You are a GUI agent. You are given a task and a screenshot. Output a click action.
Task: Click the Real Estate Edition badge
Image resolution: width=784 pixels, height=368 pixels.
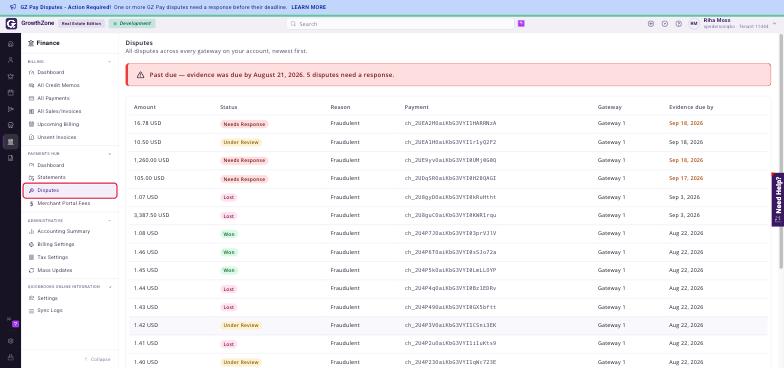[x=81, y=24]
